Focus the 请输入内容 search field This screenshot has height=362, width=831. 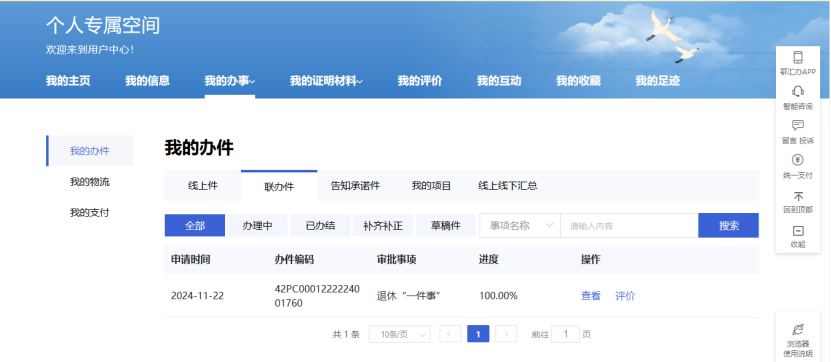(630, 226)
